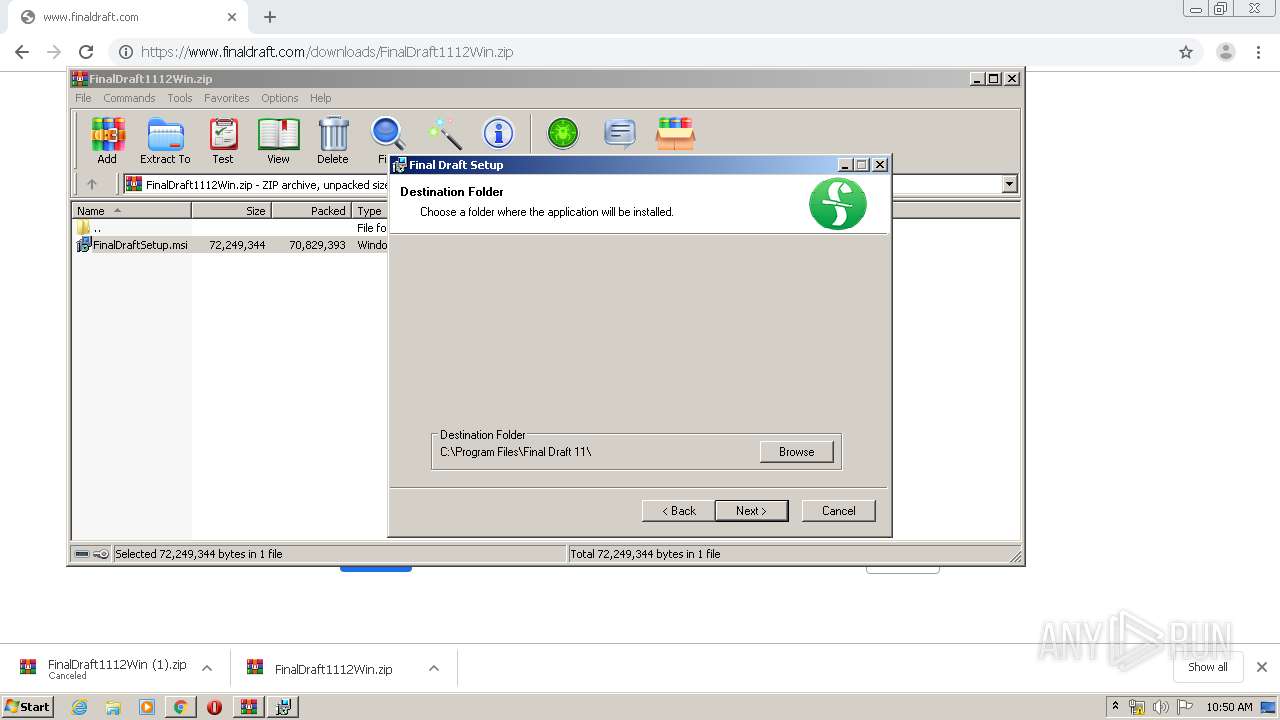Click the View file icon in WinRAR

(278, 140)
